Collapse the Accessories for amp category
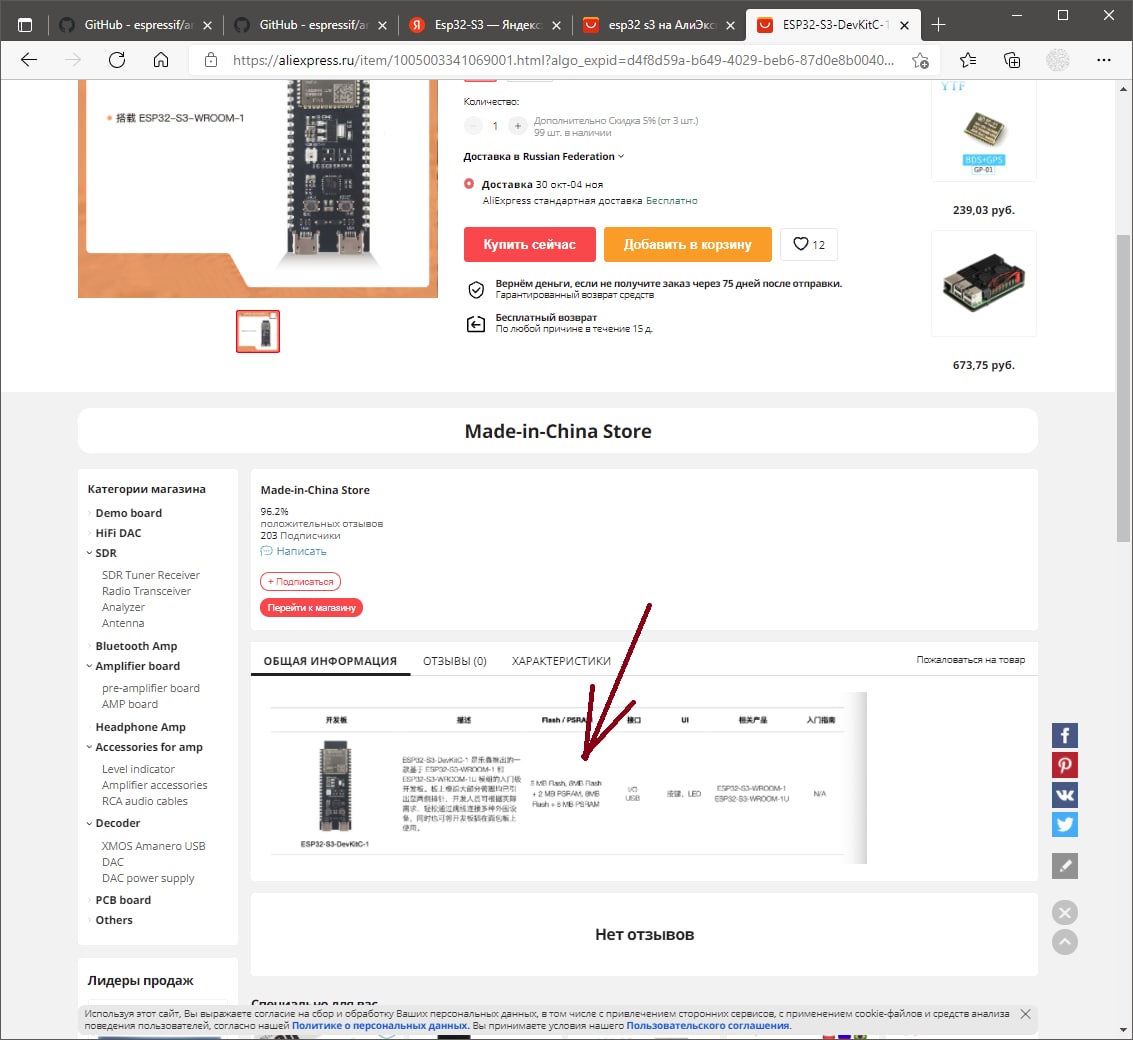 coord(89,747)
